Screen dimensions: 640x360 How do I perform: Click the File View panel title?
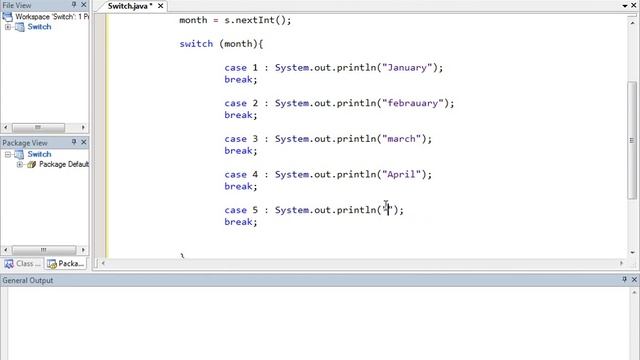point(17,5)
